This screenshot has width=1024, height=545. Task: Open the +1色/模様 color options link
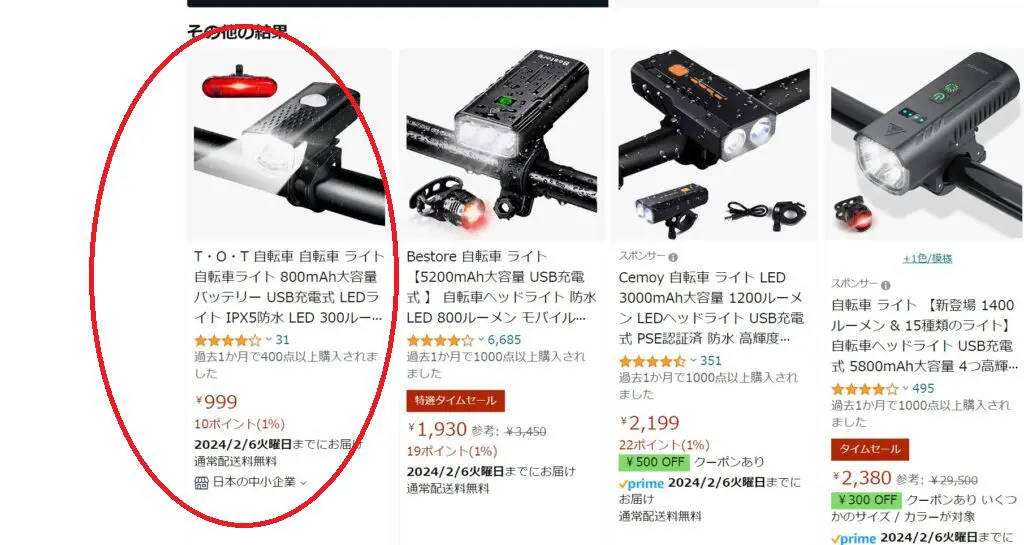pyautogui.click(x=927, y=258)
